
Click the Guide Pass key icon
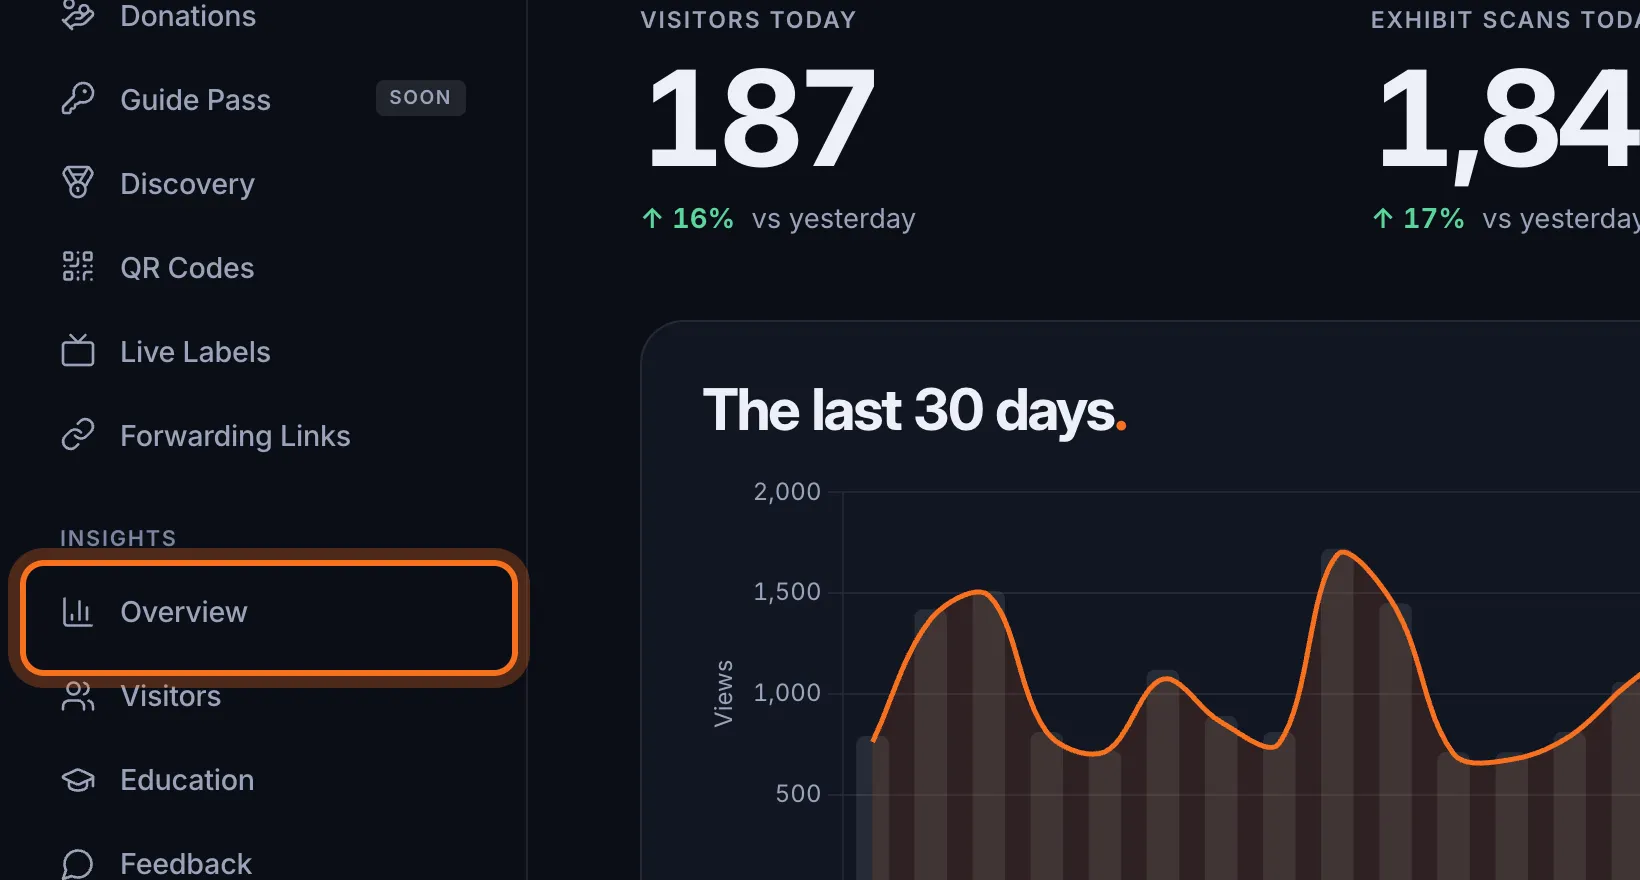click(x=78, y=99)
